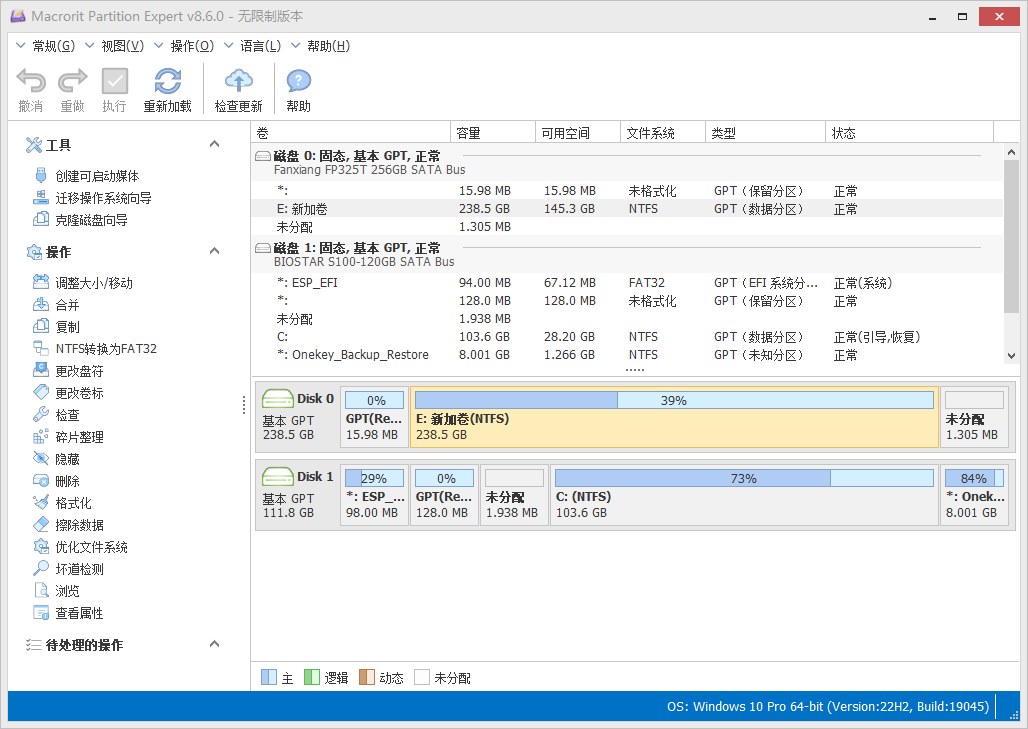Click the 坏道检测 magnifier icon
Image resolution: width=1028 pixels, height=729 pixels.
click(41, 568)
